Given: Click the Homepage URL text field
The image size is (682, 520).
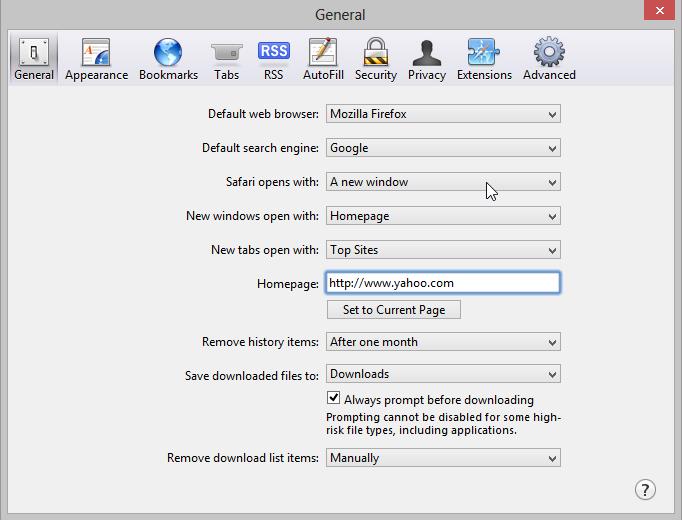Looking at the screenshot, I should [443, 283].
